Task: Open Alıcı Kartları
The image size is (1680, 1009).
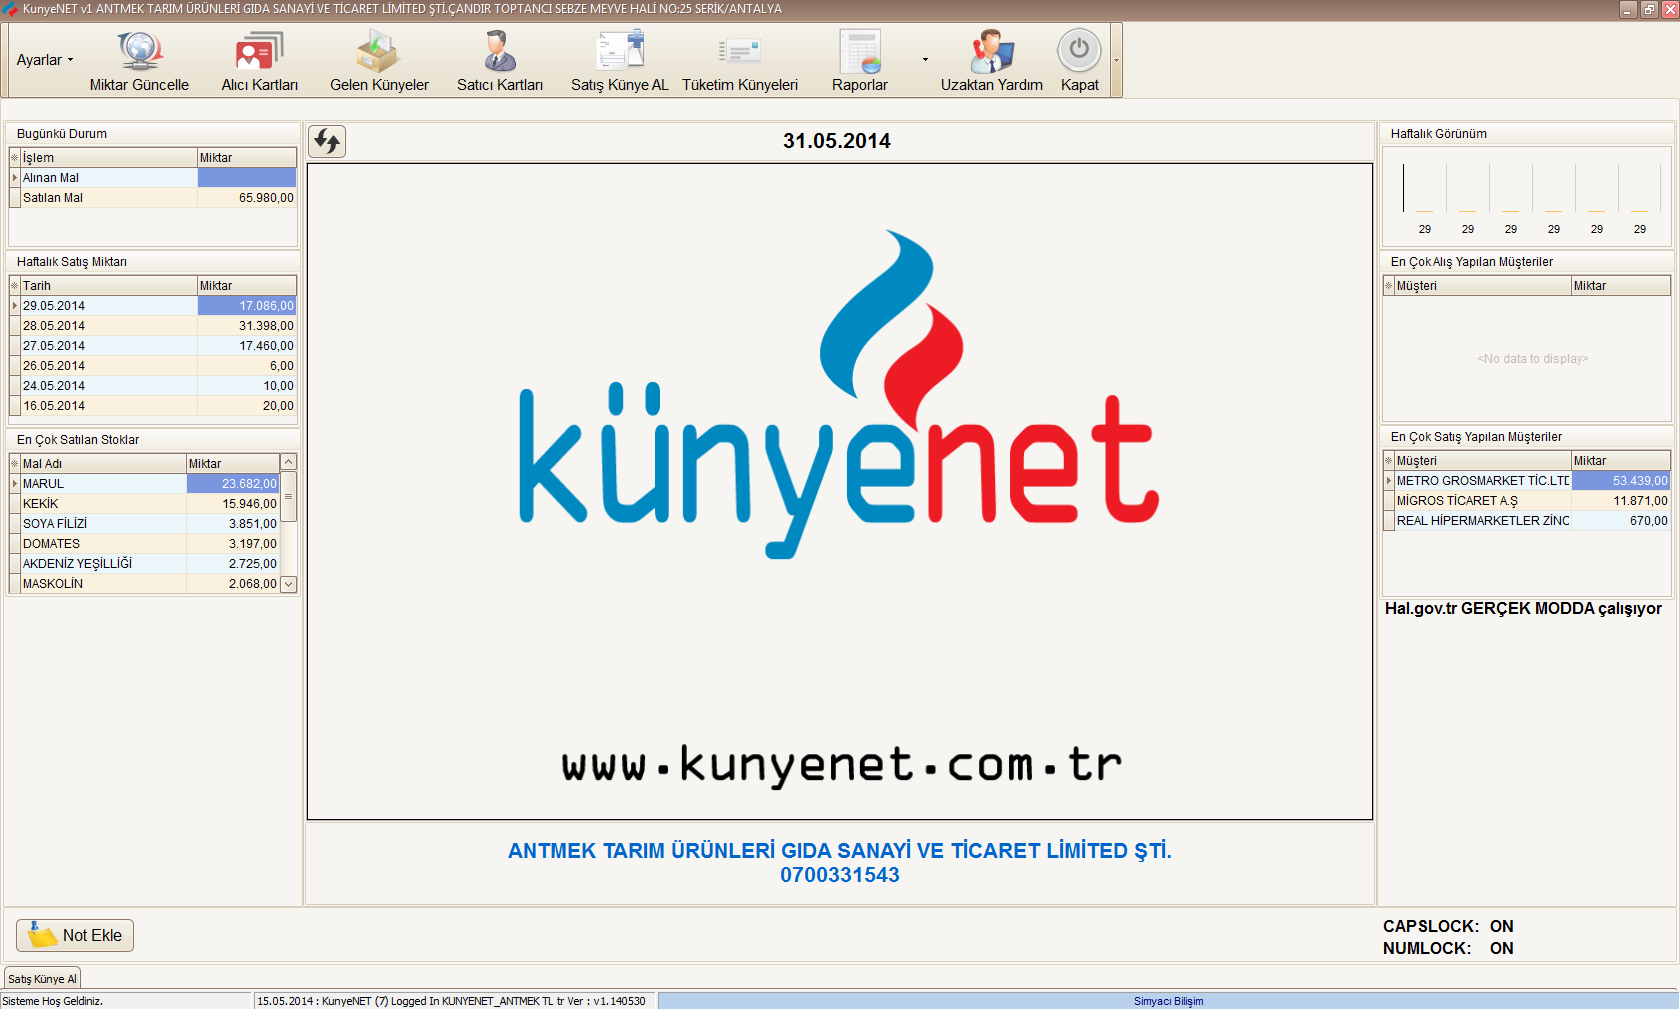Action: click(260, 62)
